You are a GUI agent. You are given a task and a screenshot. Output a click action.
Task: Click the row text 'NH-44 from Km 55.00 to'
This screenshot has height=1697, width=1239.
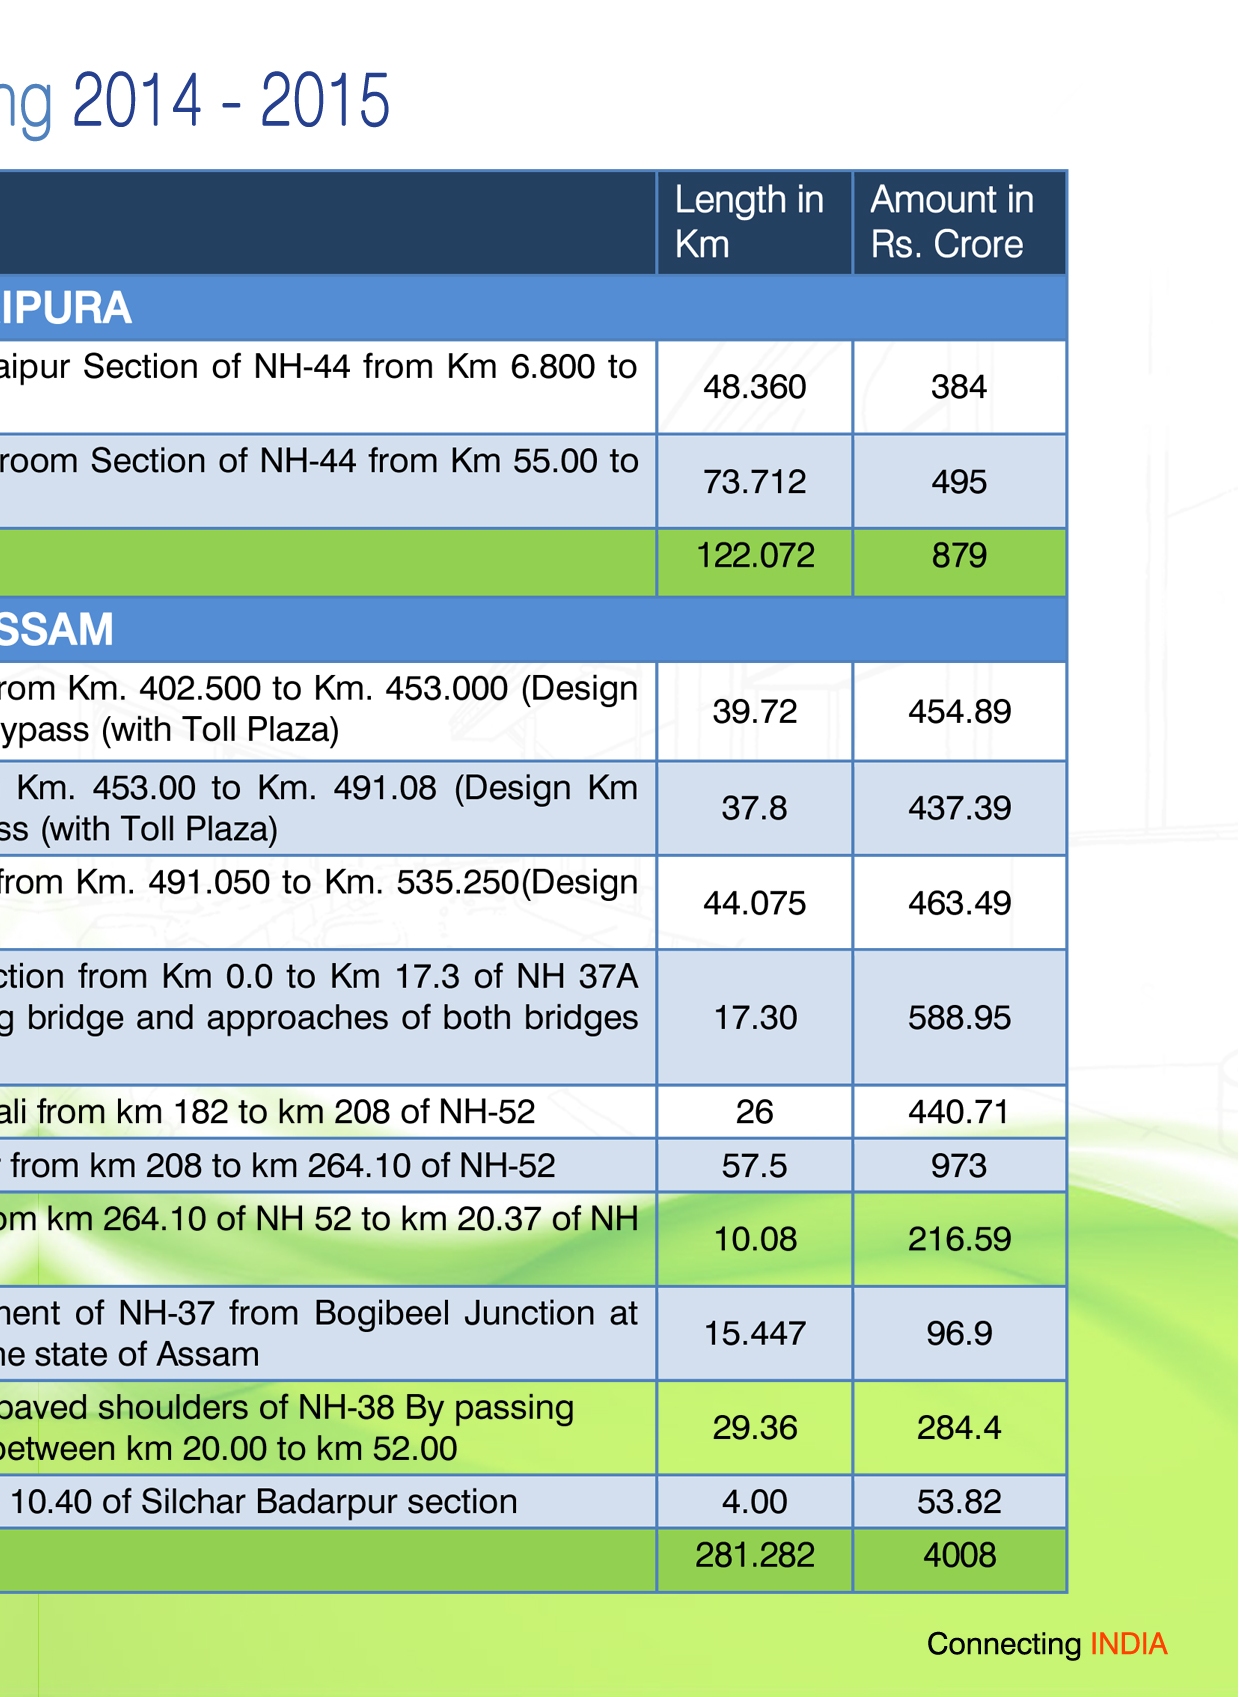(x=449, y=461)
